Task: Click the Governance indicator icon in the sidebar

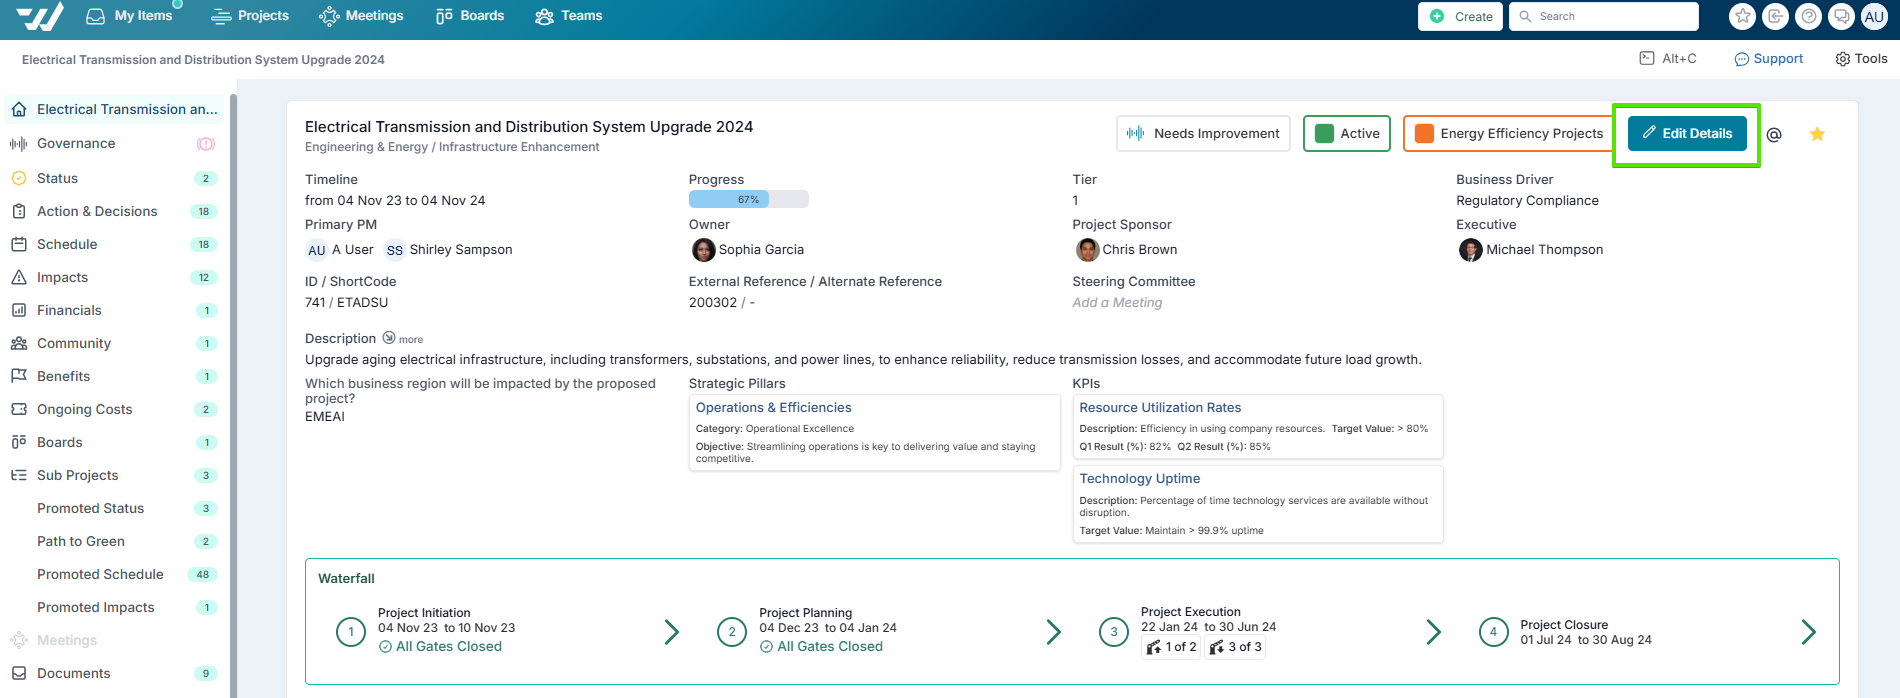Action: click(x=206, y=144)
